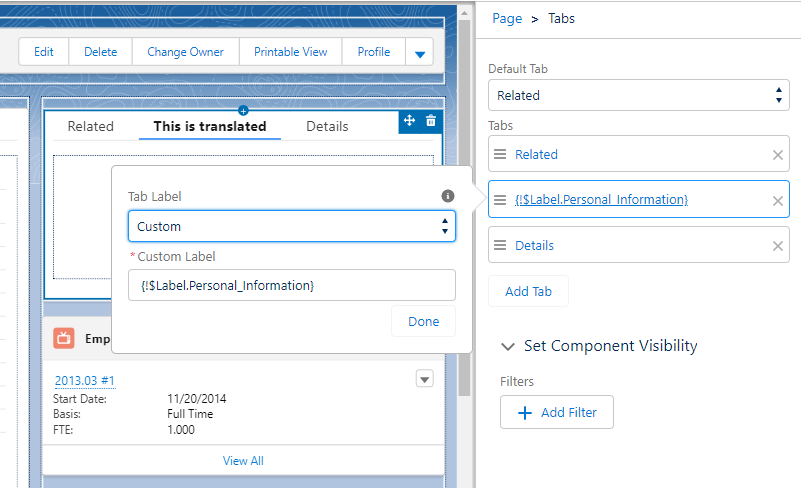The width and height of the screenshot is (801, 488).
Task: Click the move component handle icon
Action: point(409,121)
